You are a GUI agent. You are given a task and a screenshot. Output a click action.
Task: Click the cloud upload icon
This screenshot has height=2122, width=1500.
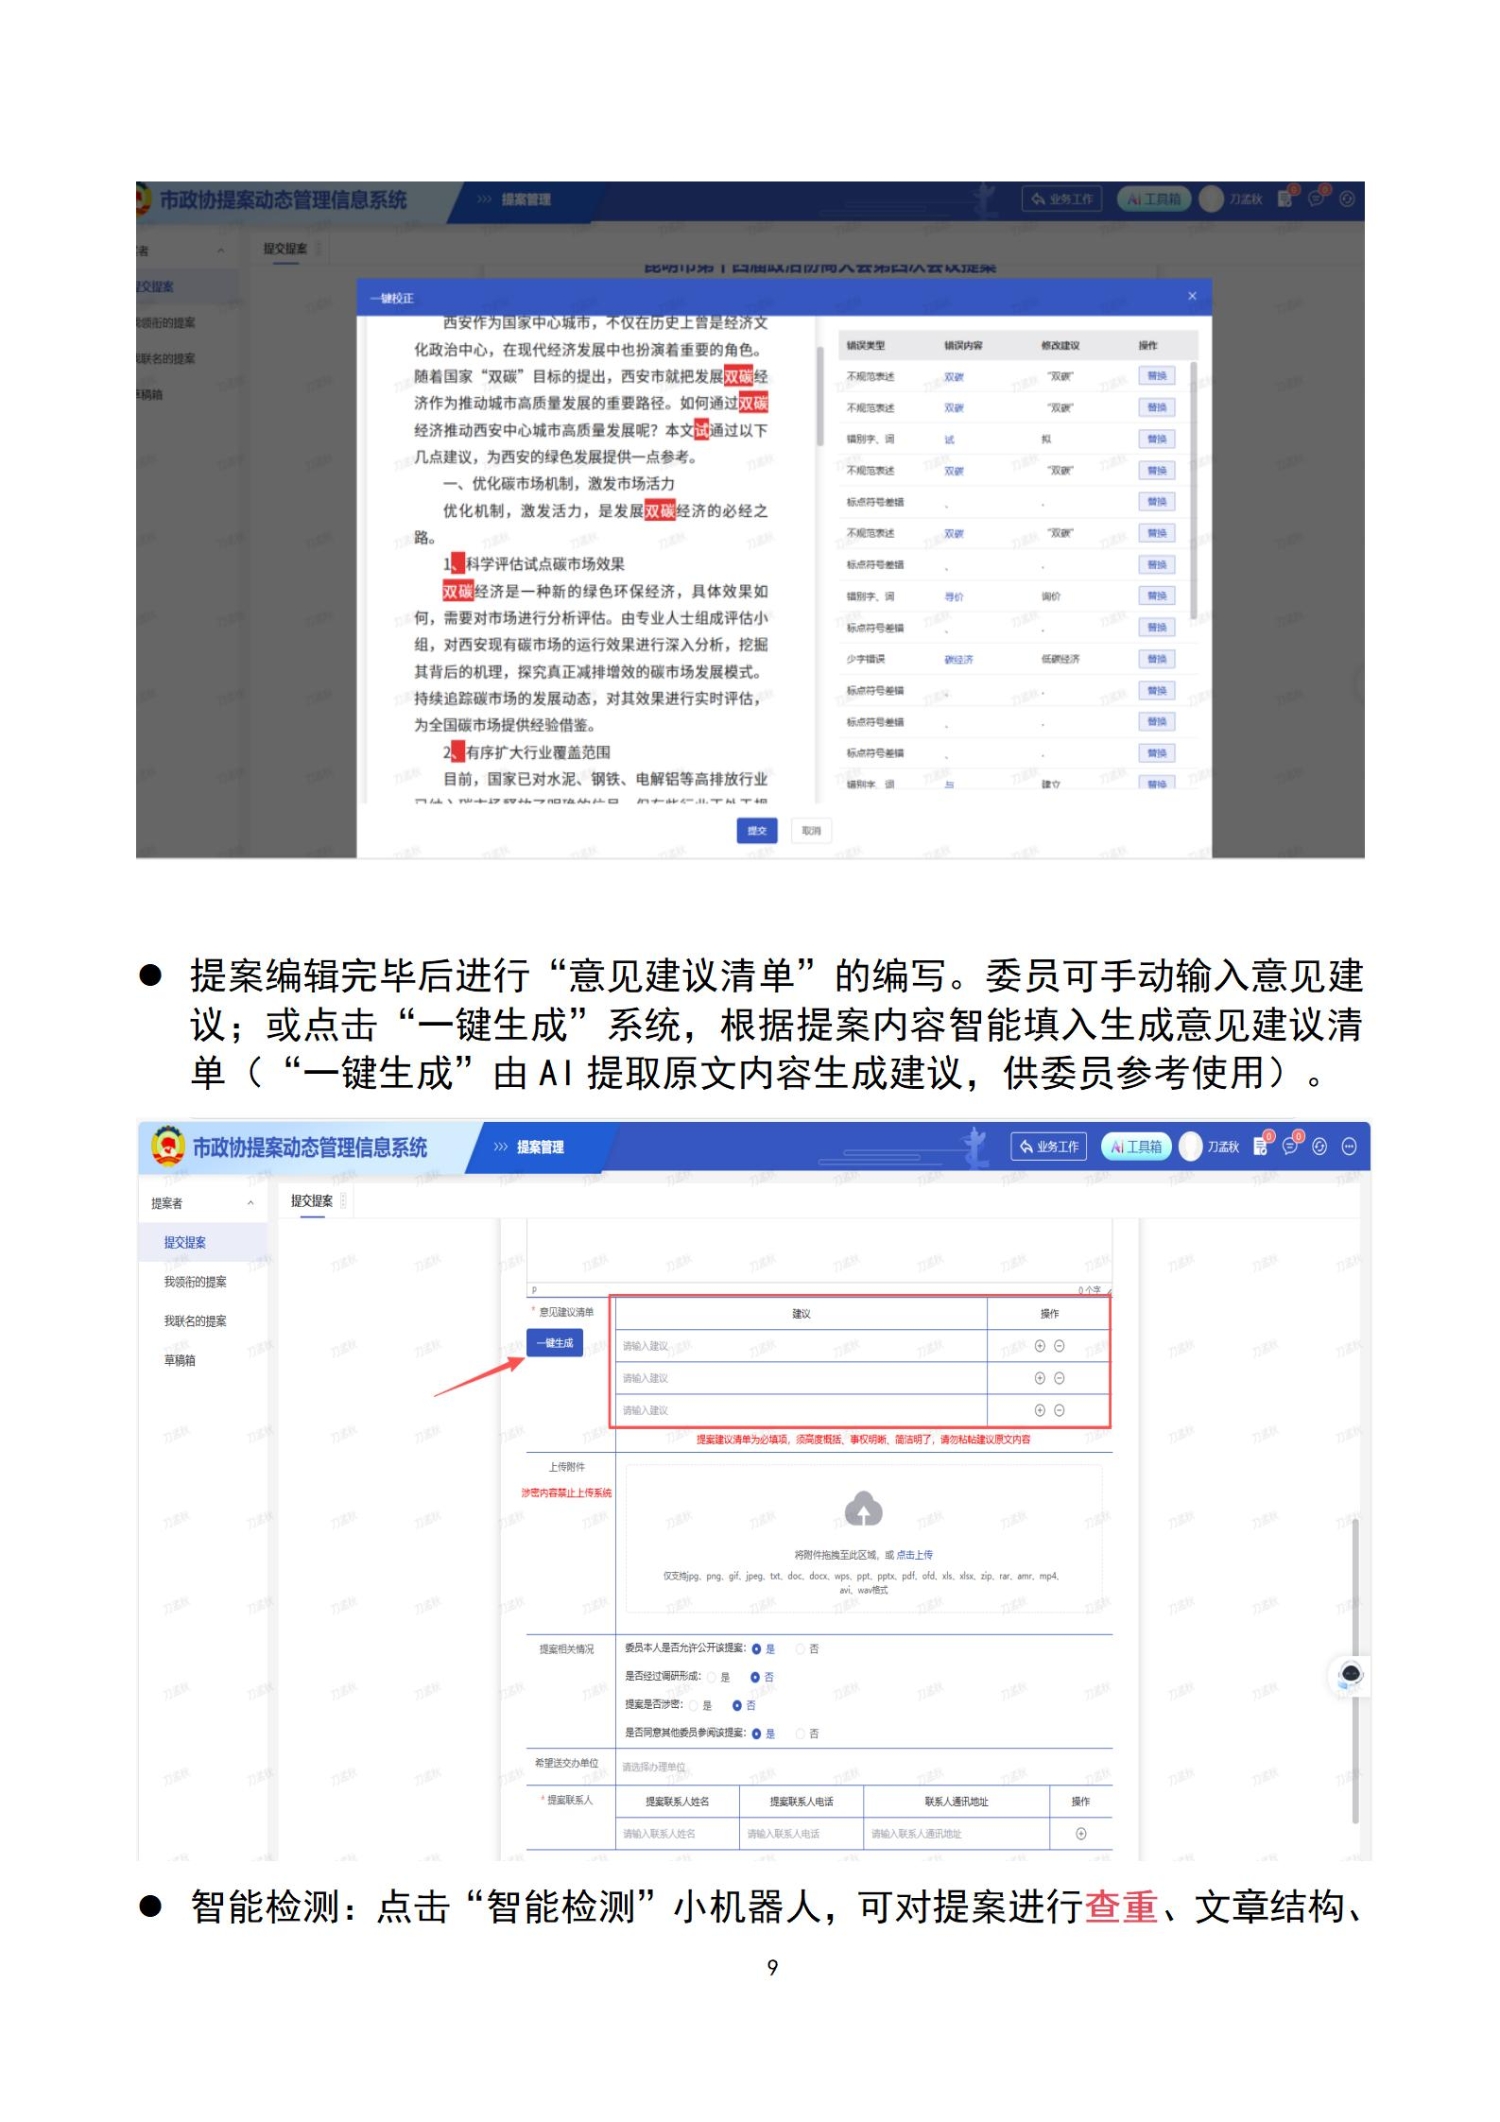pyautogui.click(x=863, y=1508)
